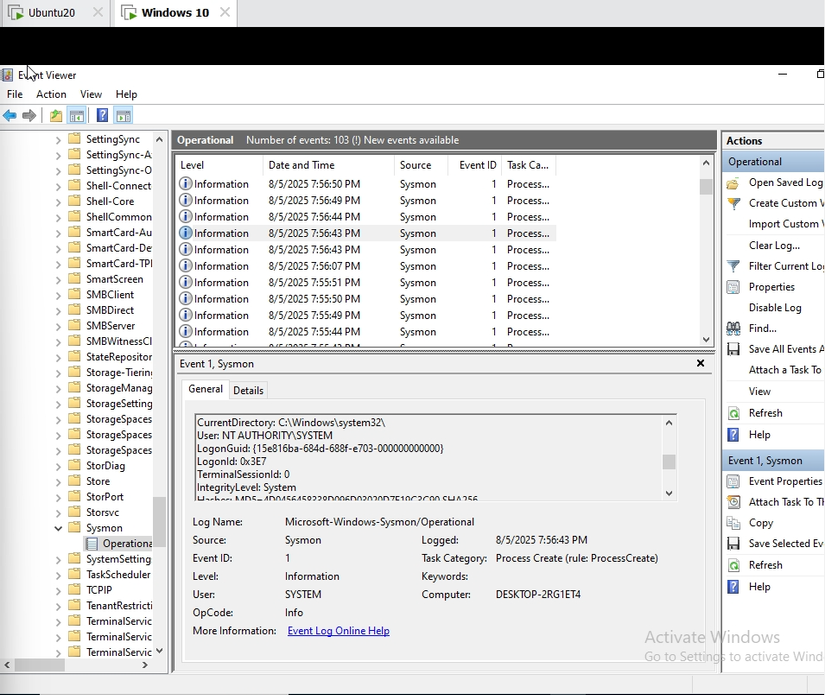This screenshot has width=825, height=695.
Task: Switch to the Details tab
Action: [x=248, y=390]
